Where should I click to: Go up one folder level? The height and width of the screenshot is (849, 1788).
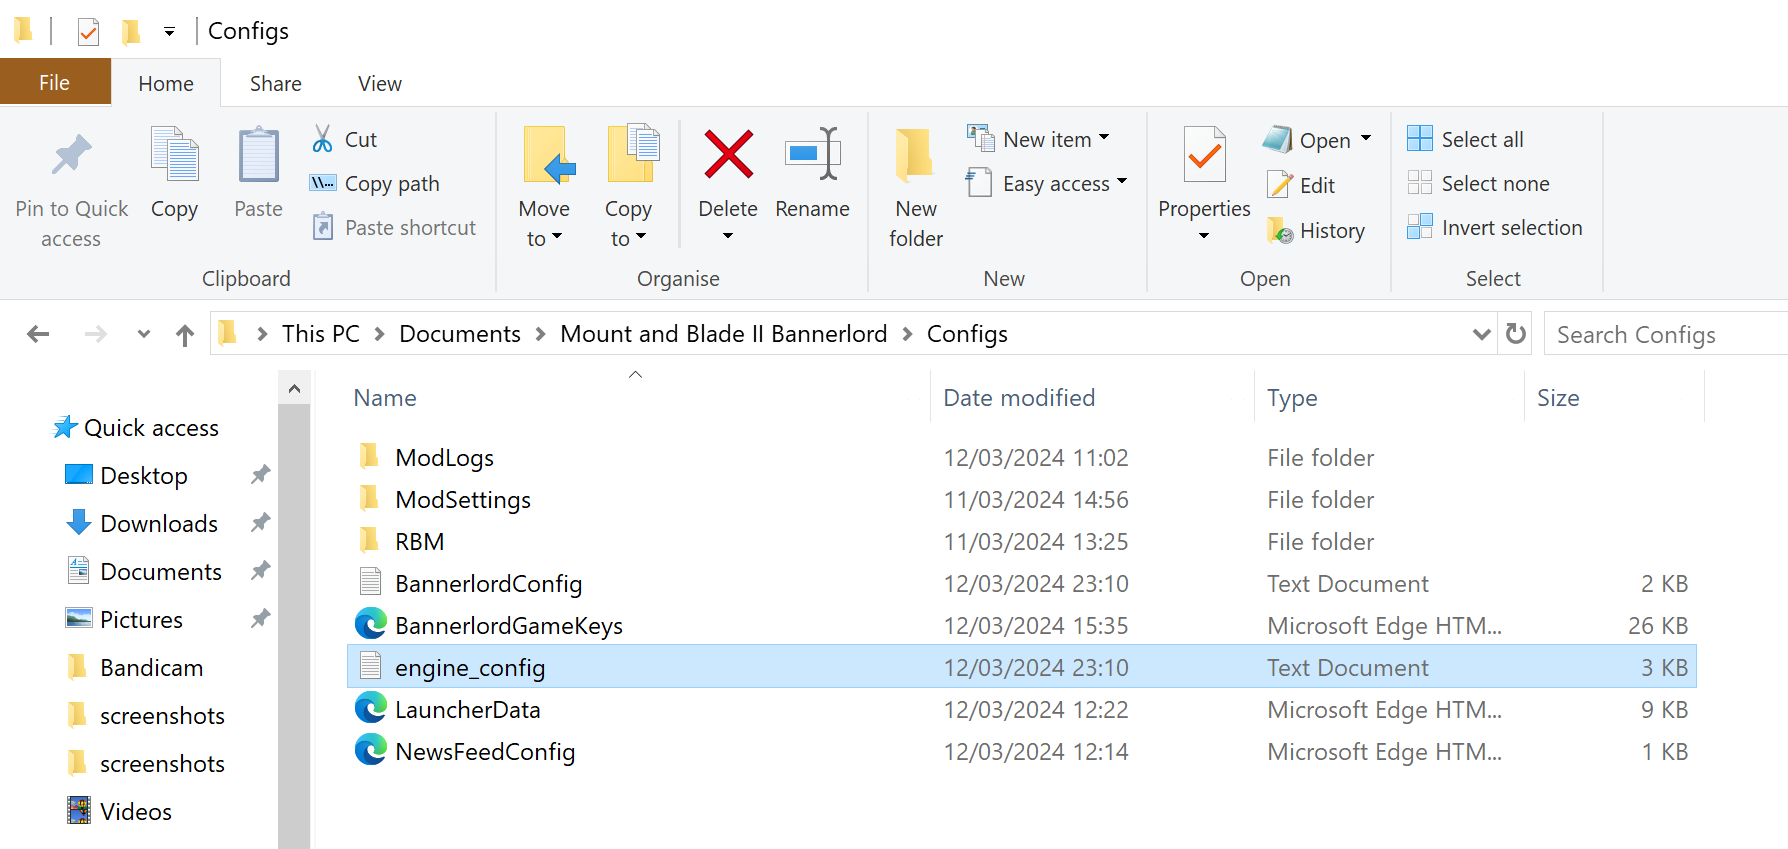point(185,335)
